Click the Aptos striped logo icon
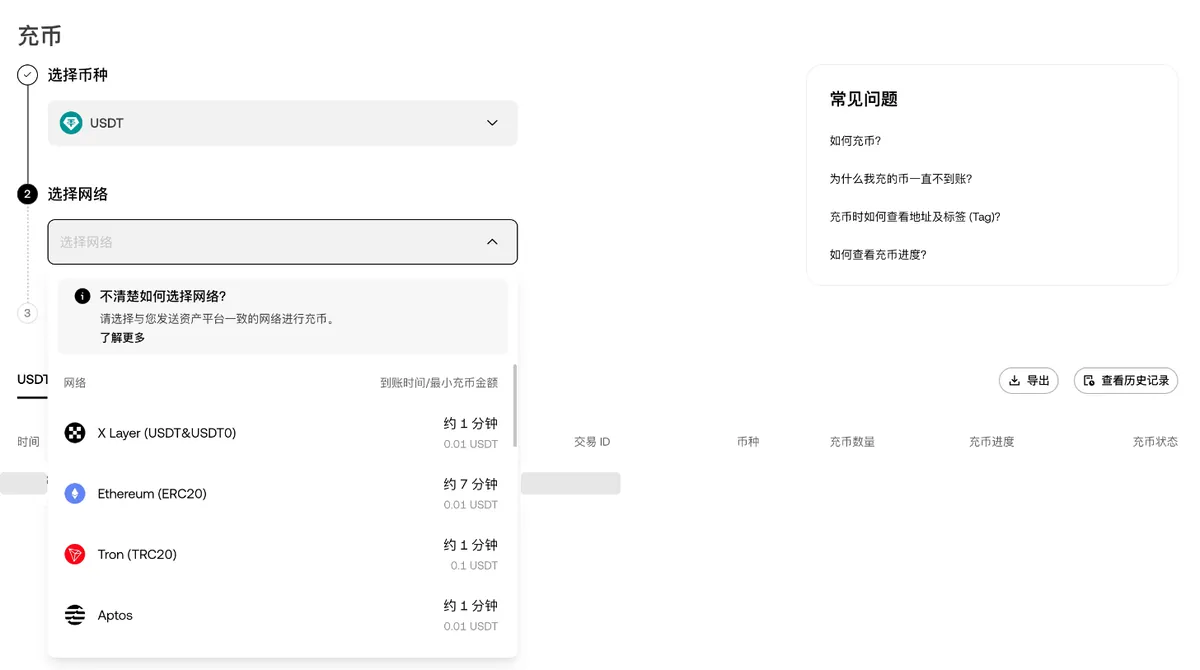The image size is (1200, 670). 75,615
